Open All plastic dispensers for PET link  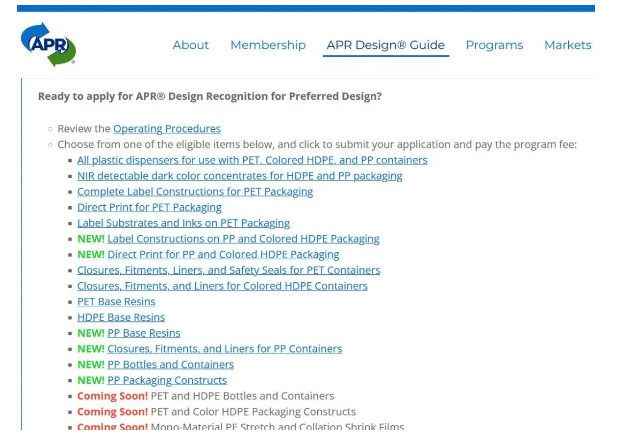pos(252,160)
